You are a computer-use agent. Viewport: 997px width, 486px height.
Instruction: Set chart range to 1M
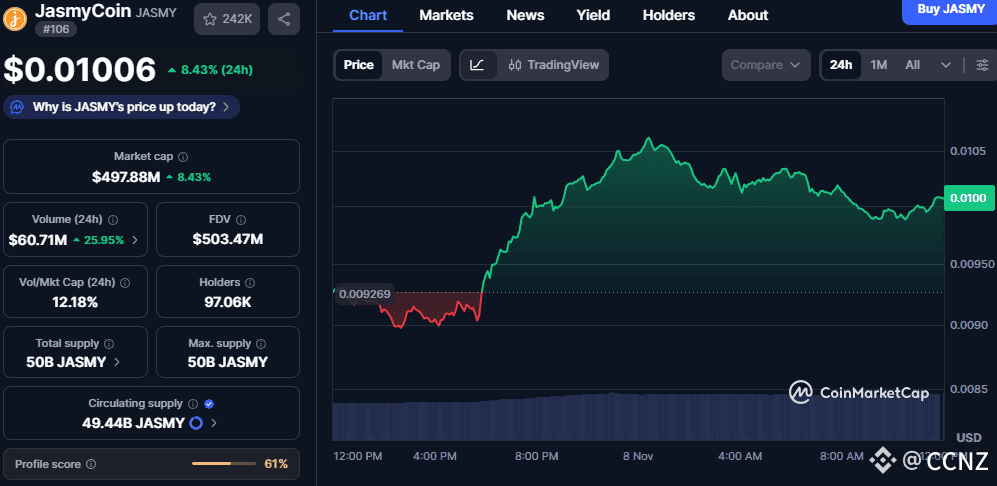coord(879,65)
